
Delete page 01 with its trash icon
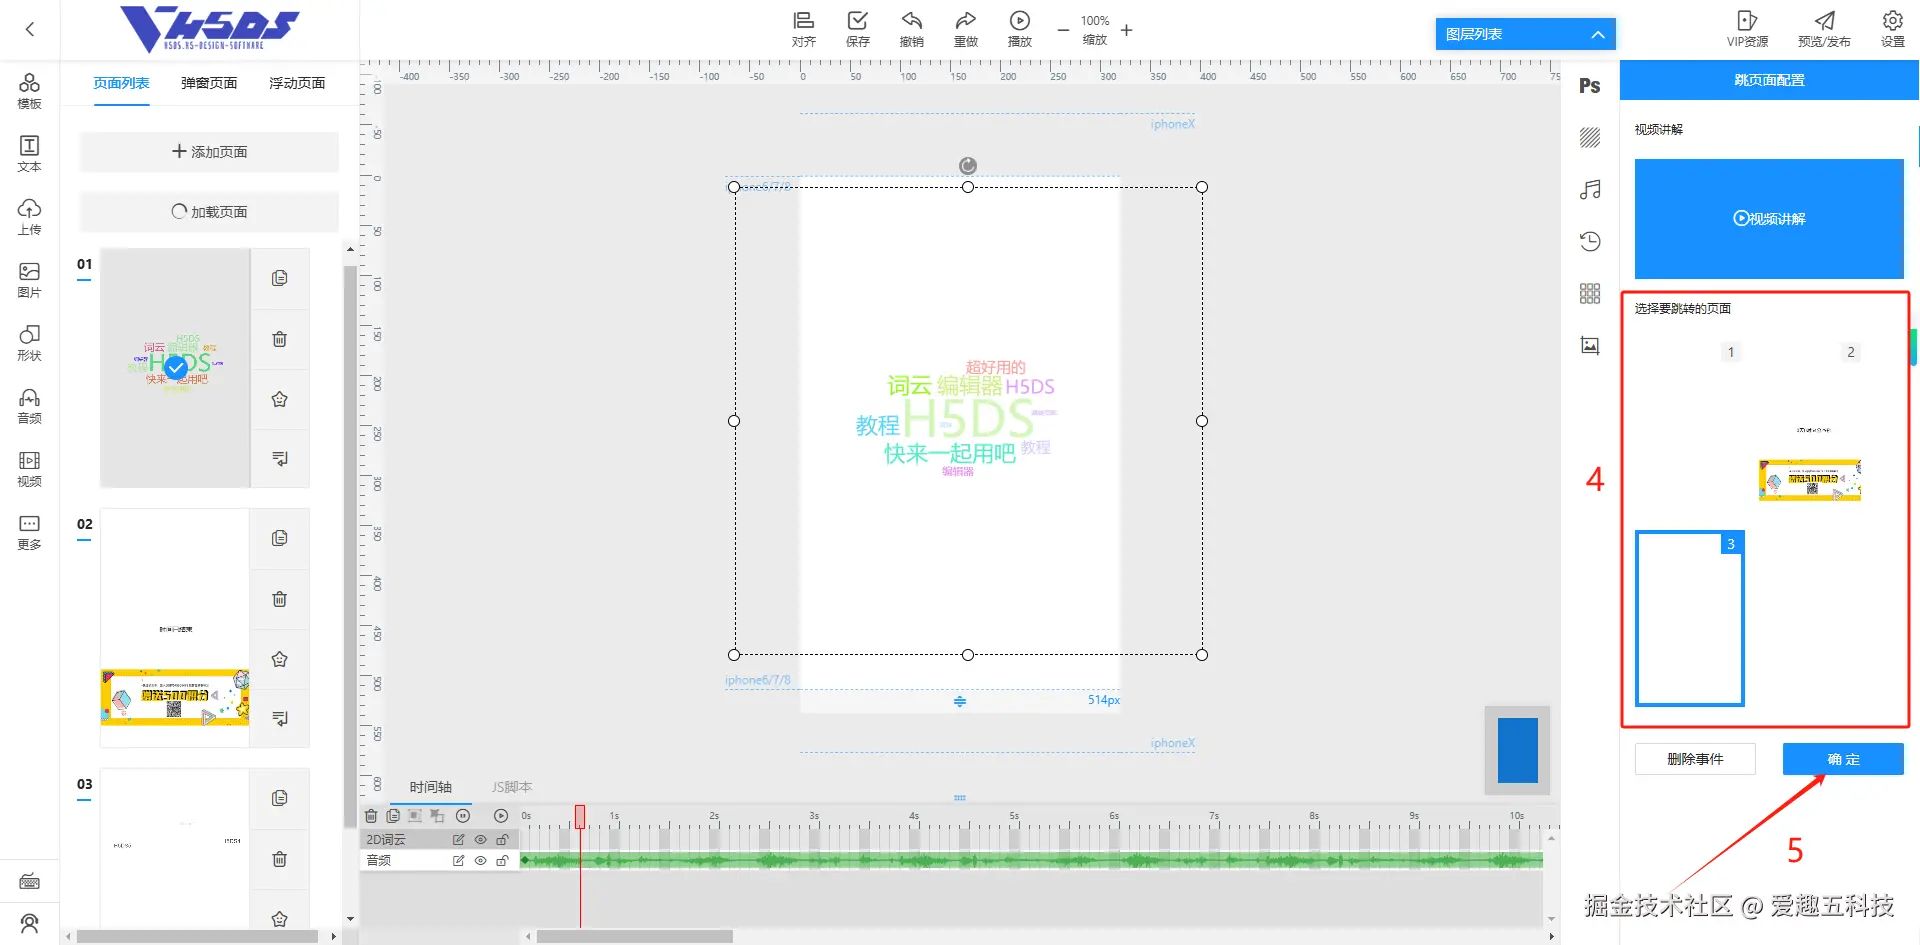(280, 339)
